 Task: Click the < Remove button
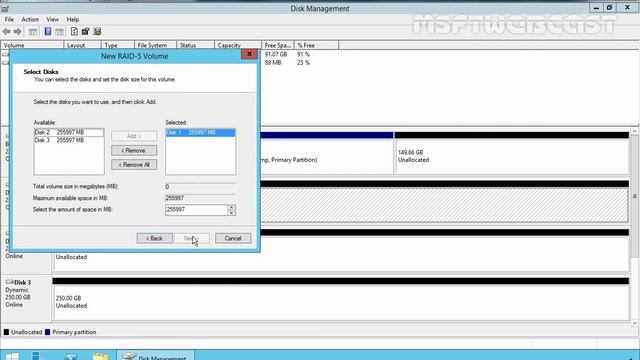(134, 151)
